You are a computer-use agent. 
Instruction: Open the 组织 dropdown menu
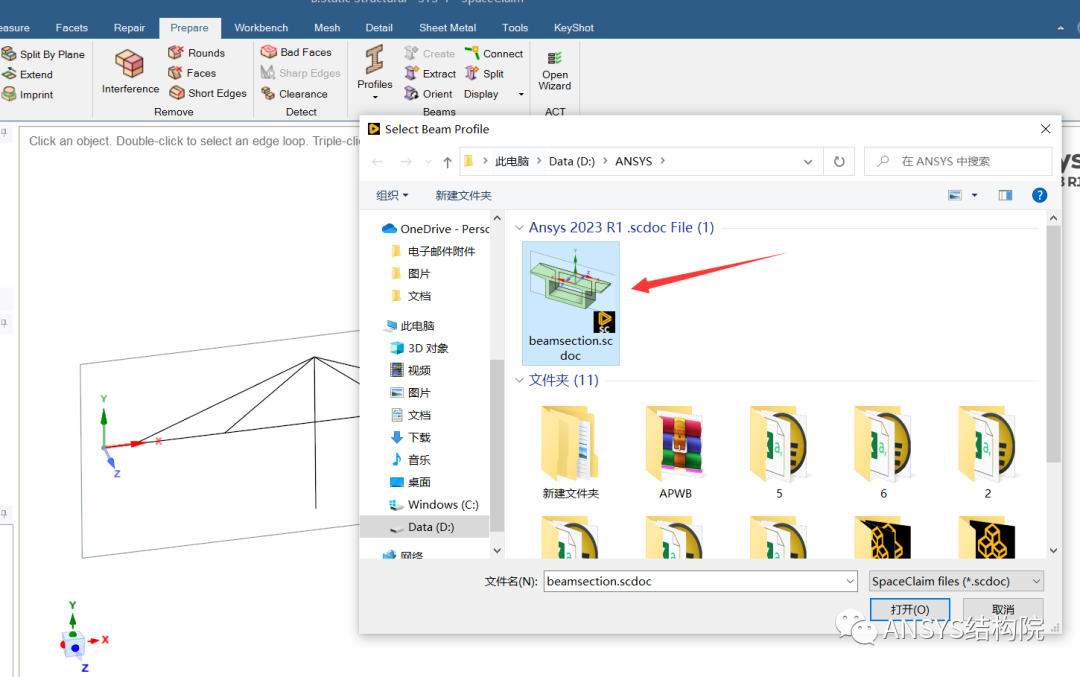coord(392,195)
